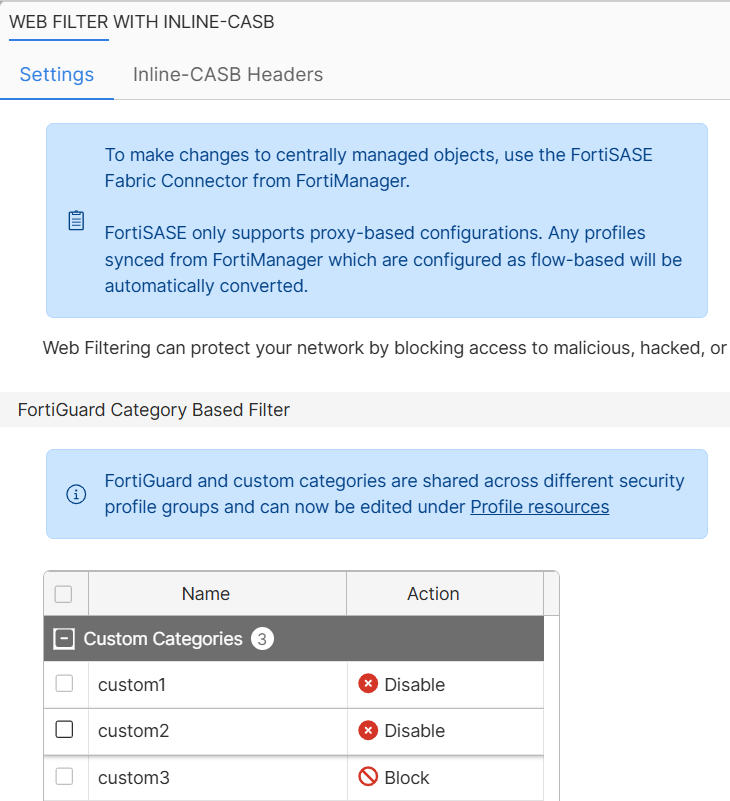
Task: Click the clipboard icon in the blue notice
Action: click(76, 220)
